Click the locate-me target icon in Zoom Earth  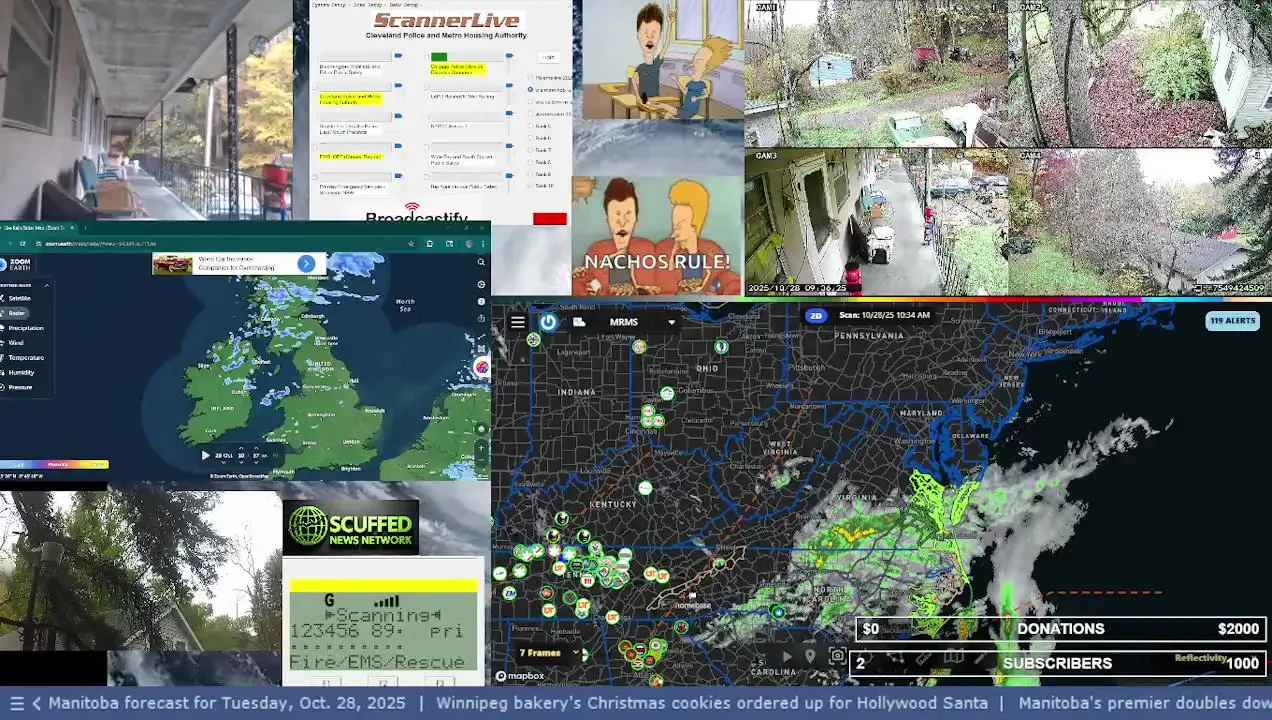(481, 284)
